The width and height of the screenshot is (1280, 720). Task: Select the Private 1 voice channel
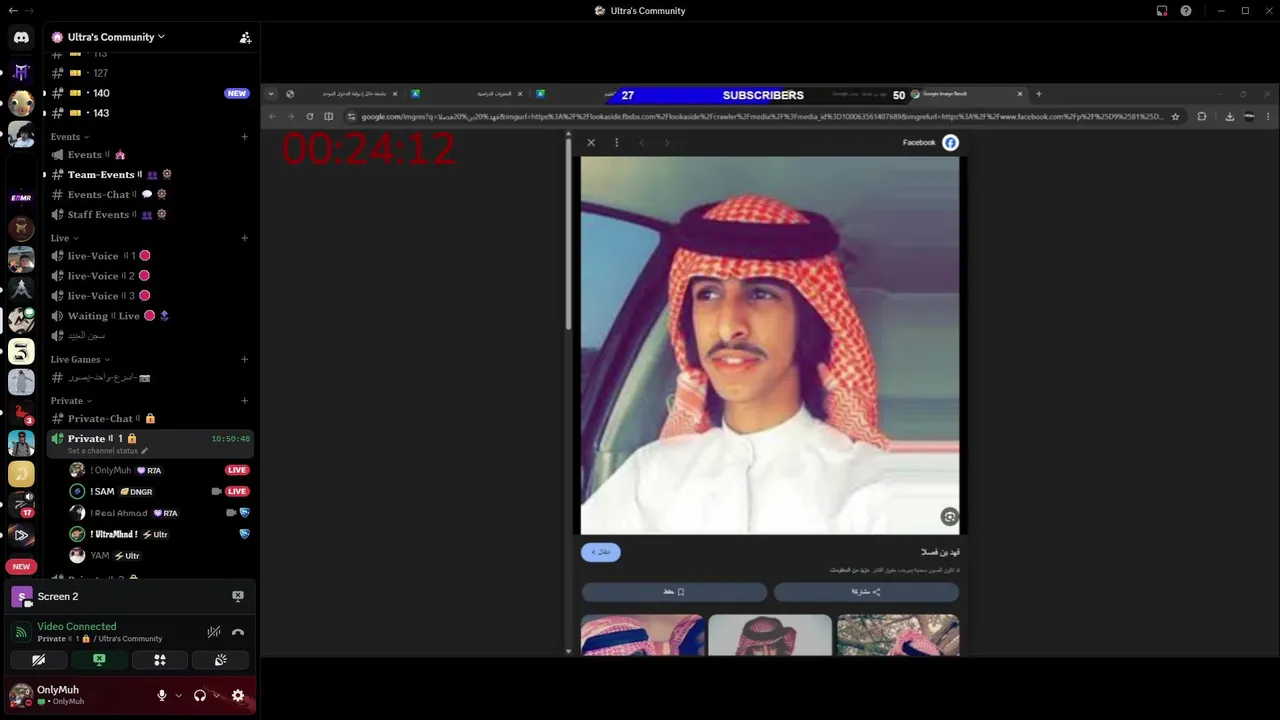149,443
